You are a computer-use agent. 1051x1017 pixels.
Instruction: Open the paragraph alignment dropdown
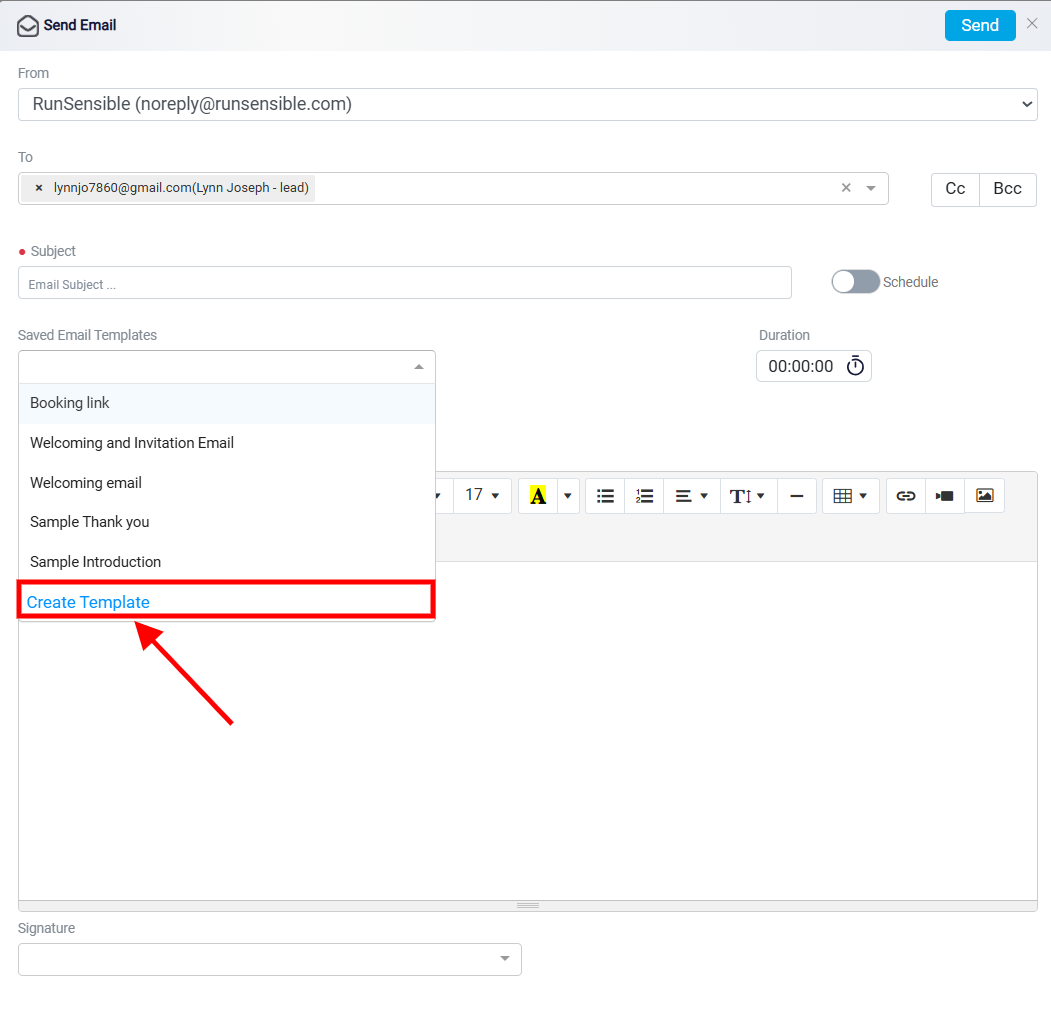[692, 496]
